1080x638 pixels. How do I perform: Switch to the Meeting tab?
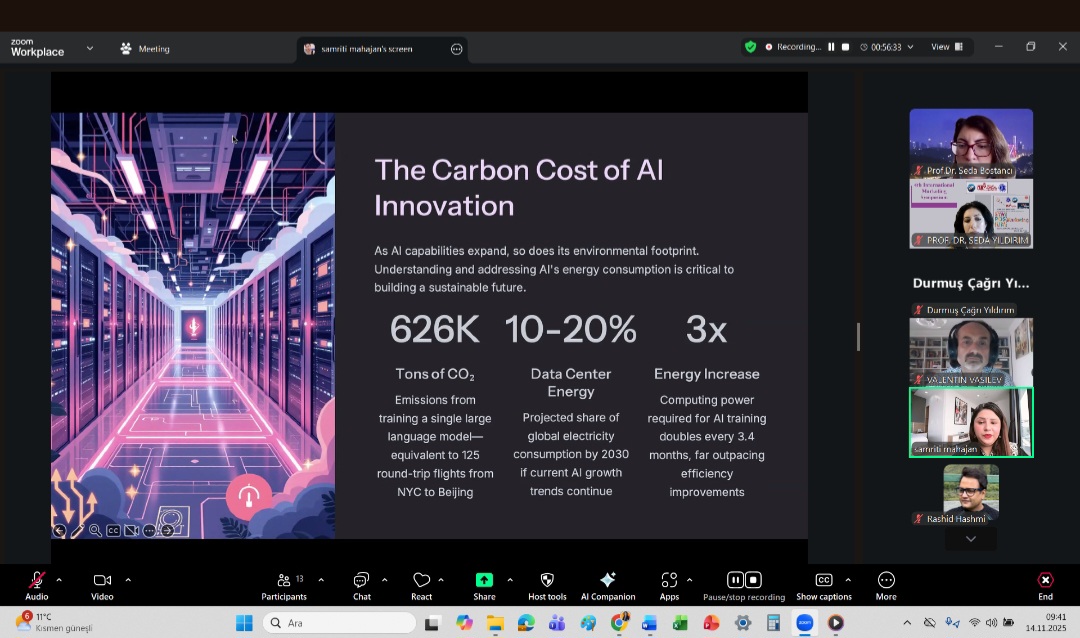(145, 49)
